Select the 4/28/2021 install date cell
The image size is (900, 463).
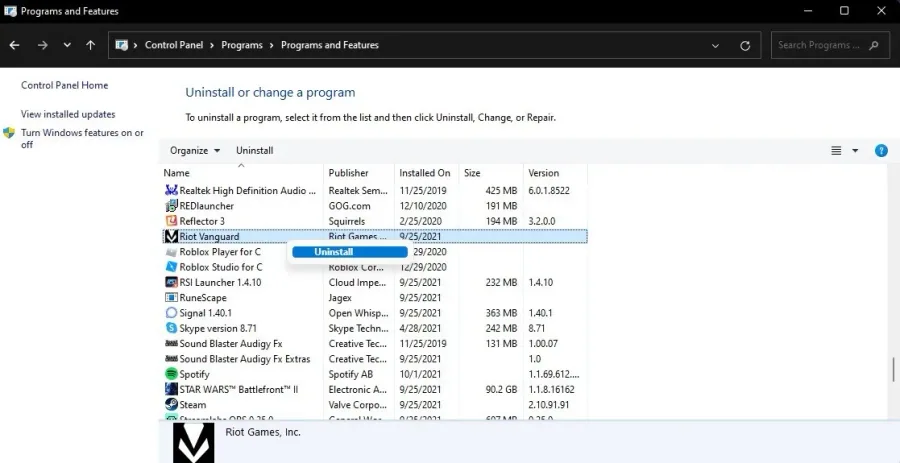(x=420, y=328)
